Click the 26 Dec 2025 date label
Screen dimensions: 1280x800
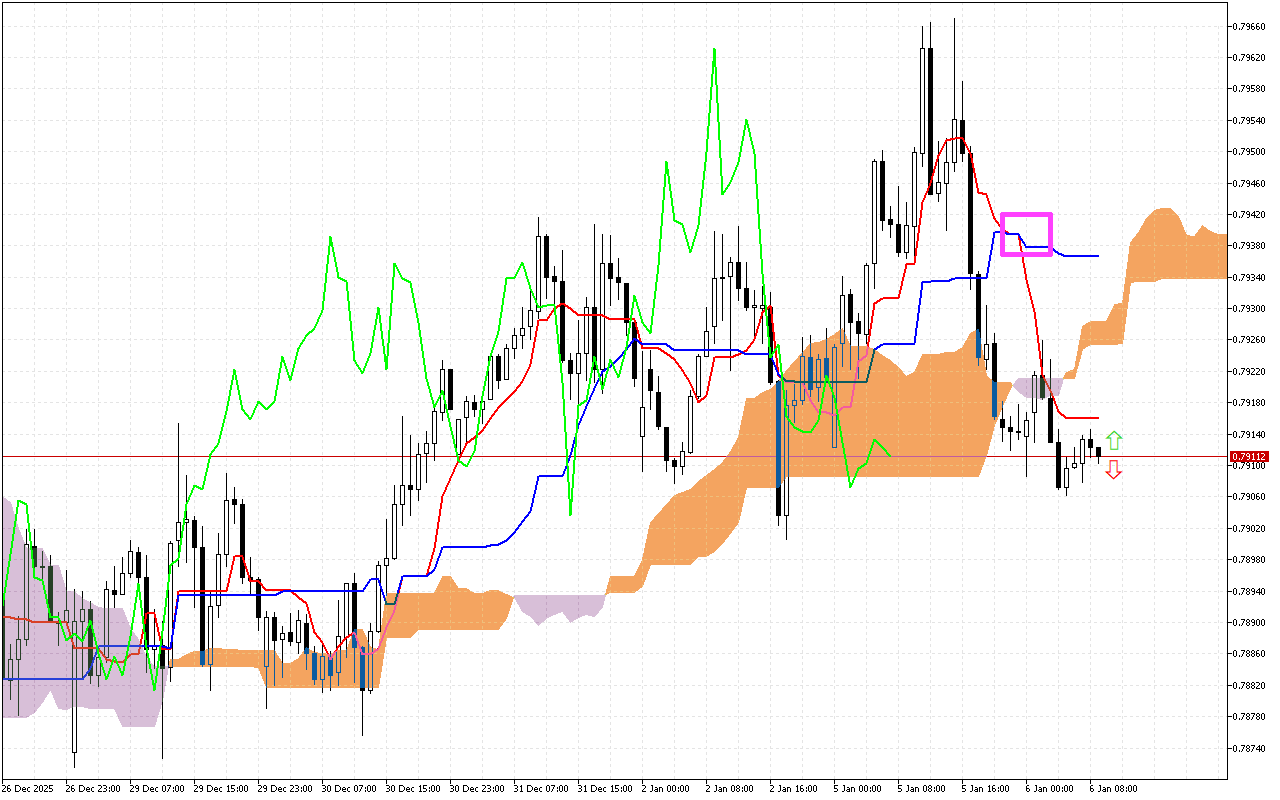(x=30, y=788)
